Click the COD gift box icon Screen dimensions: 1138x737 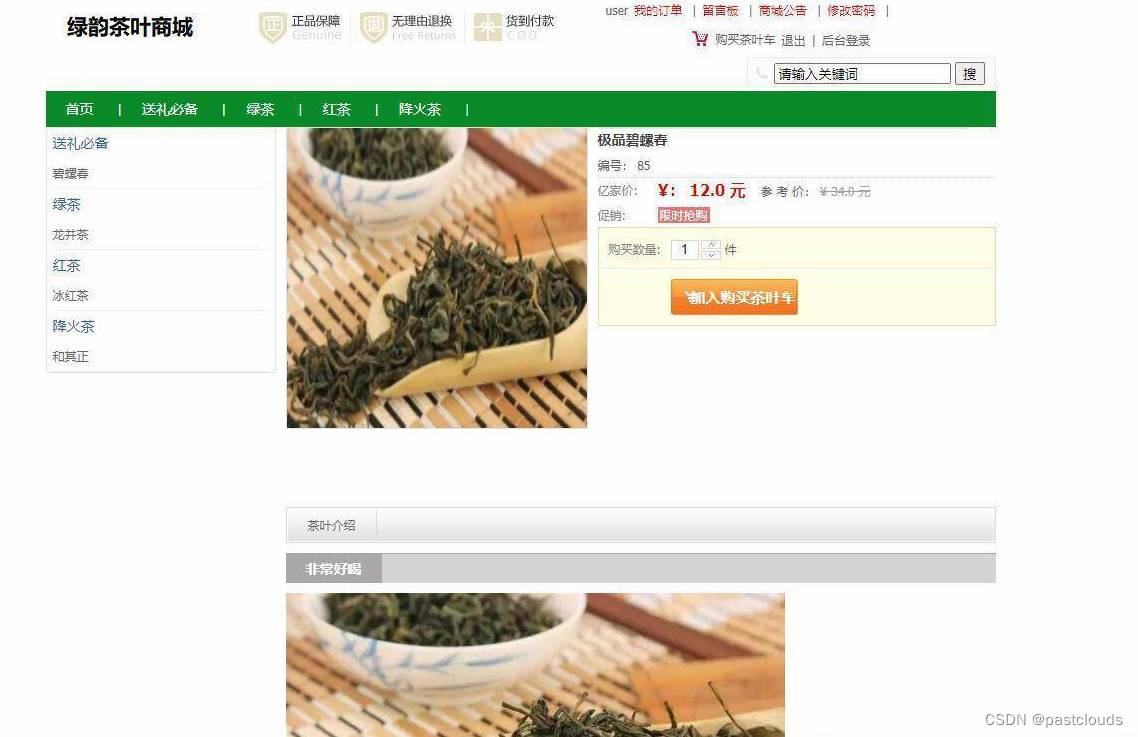[488, 28]
